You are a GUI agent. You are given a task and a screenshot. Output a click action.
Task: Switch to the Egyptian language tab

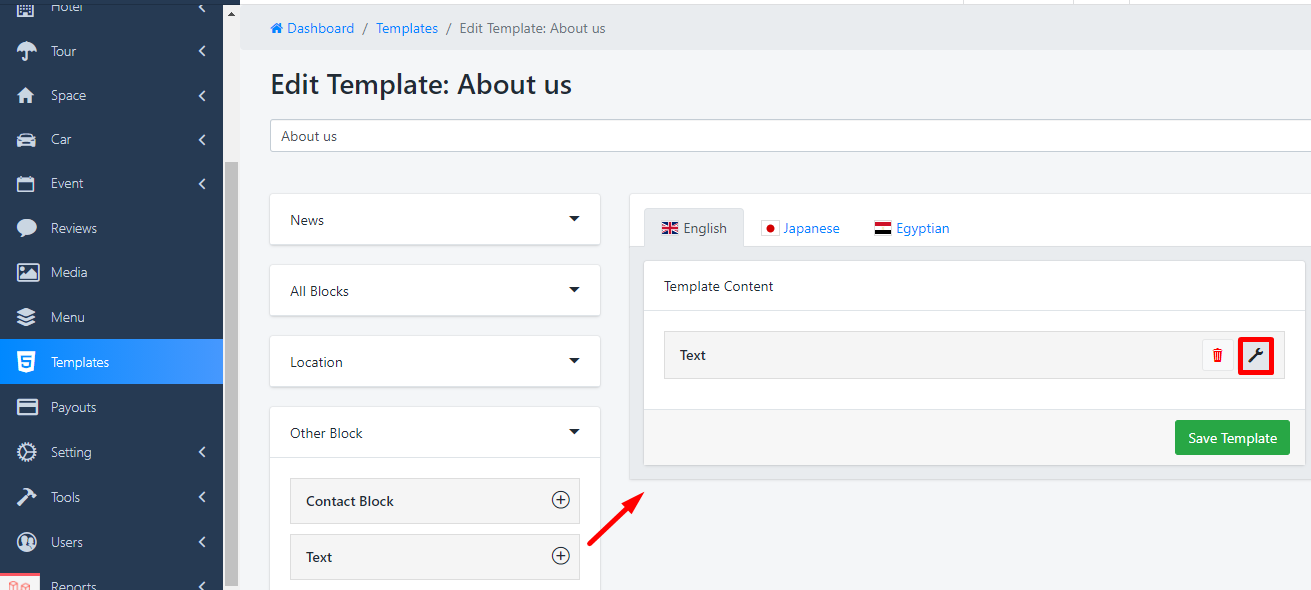click(912, 228)
